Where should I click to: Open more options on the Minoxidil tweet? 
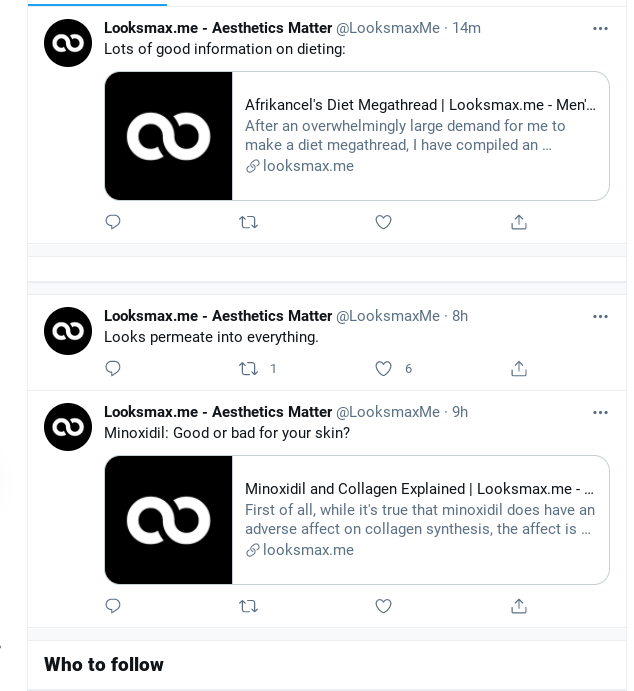coord(600,412)
